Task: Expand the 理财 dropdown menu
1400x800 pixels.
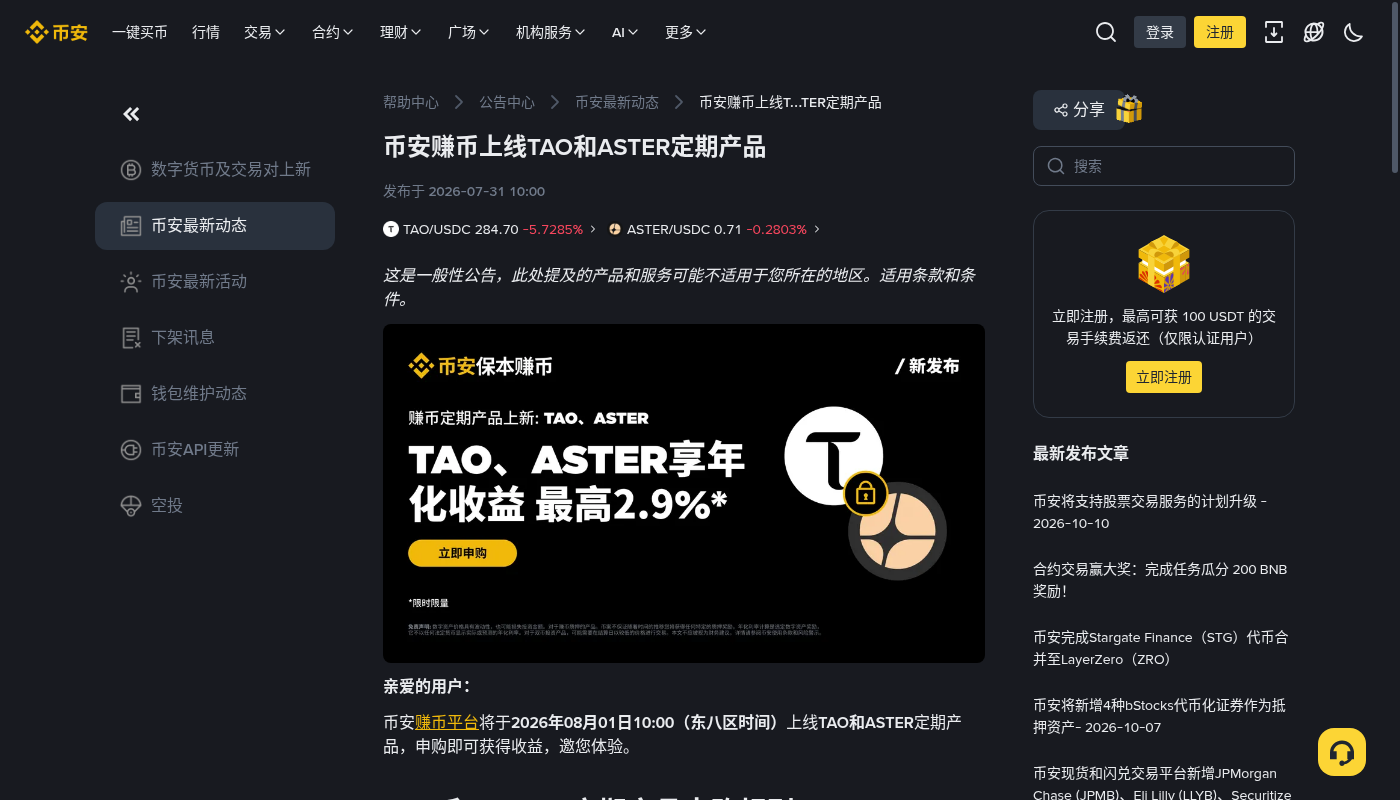Action: [x=401, y=32]
